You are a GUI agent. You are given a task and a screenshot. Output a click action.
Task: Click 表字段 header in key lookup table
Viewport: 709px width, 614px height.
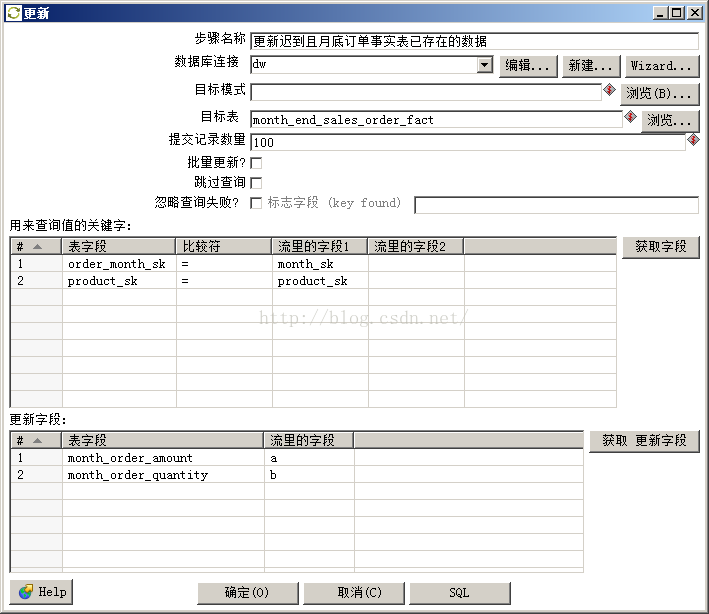point(118,246)
